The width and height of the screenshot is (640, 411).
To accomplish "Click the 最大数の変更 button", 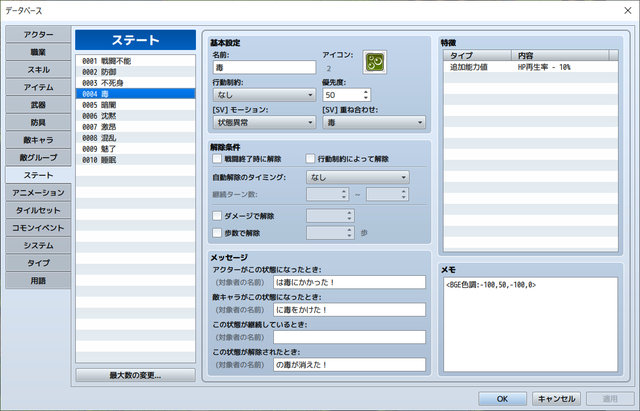I will 136,375.
